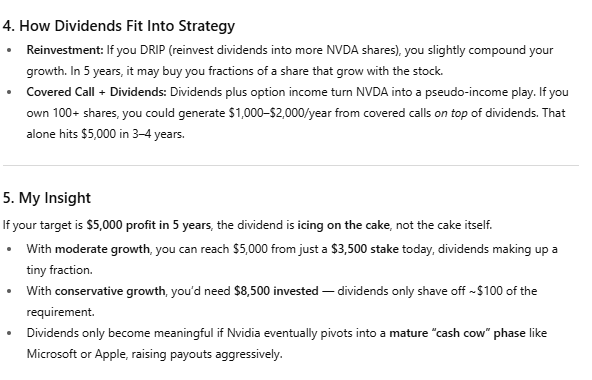The height and width of the screenshot is (380, 592).
Task: Click the bold "$3,500 stake" text
Action: 365,249
